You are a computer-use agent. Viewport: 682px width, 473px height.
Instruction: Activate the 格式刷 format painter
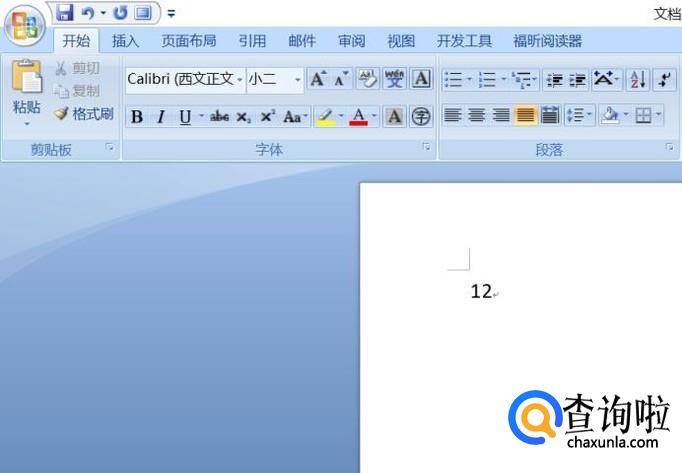pyautogui.click(x=84, y=114)
